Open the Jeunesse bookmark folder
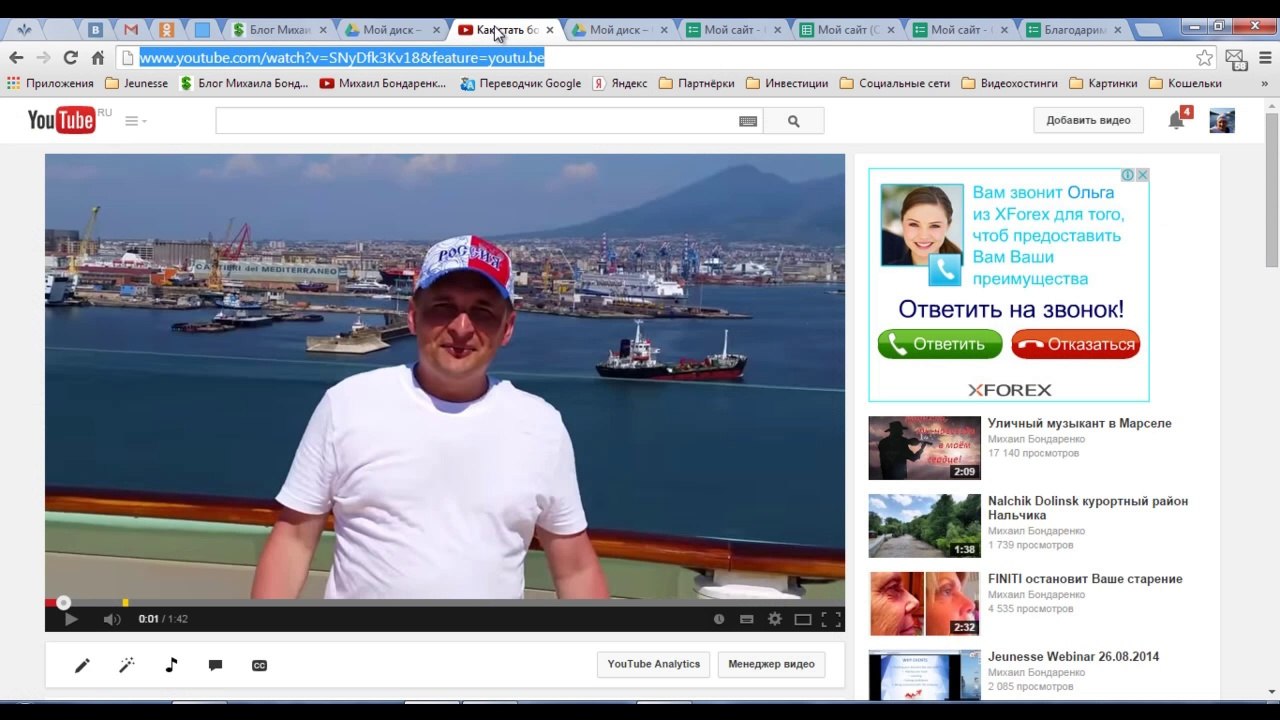Image resolution: width=1280 pixels, height=720 pixels. tap(136, 84)
